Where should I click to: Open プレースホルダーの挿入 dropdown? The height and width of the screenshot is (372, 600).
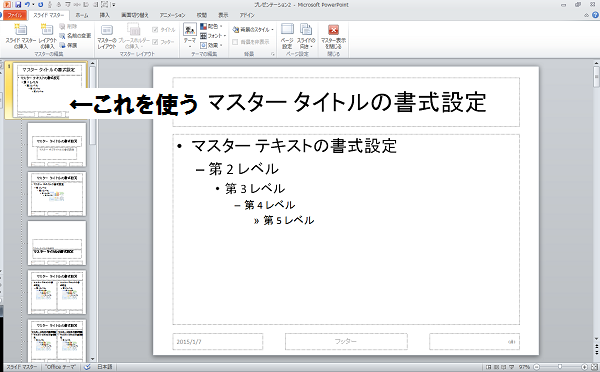(134, 36)
